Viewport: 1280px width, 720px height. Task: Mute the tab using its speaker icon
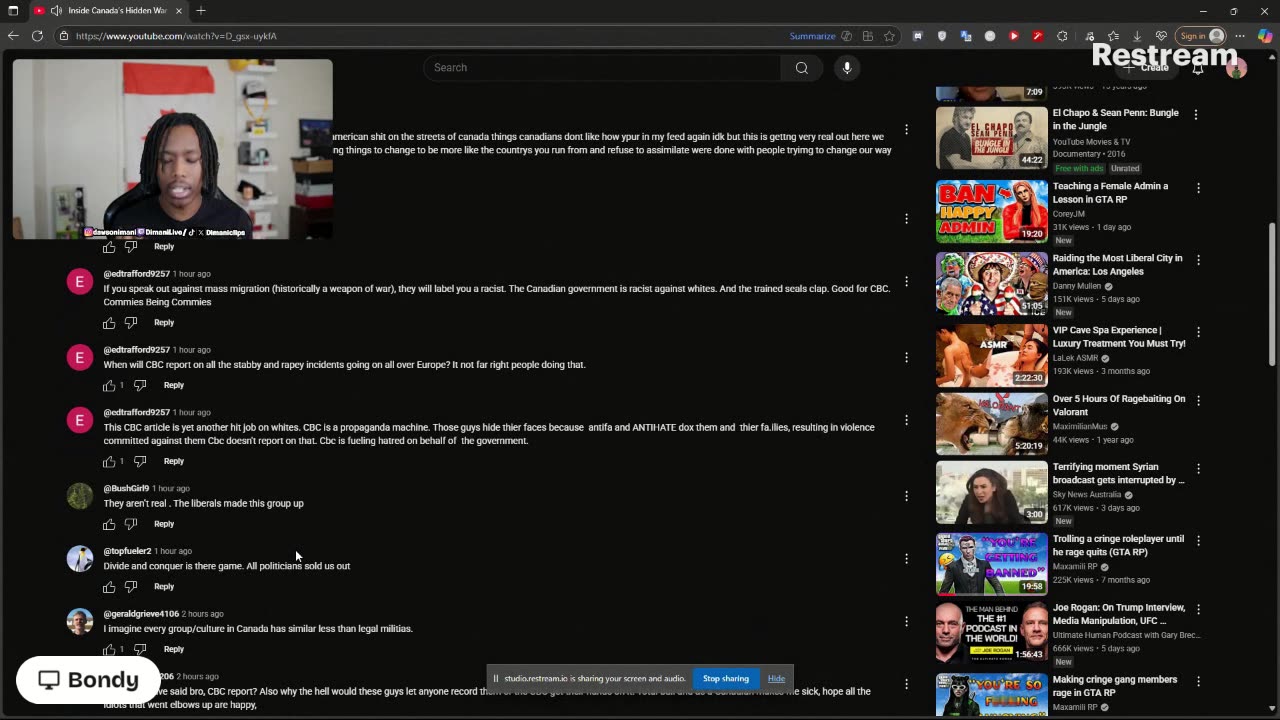tap(57, 11)
